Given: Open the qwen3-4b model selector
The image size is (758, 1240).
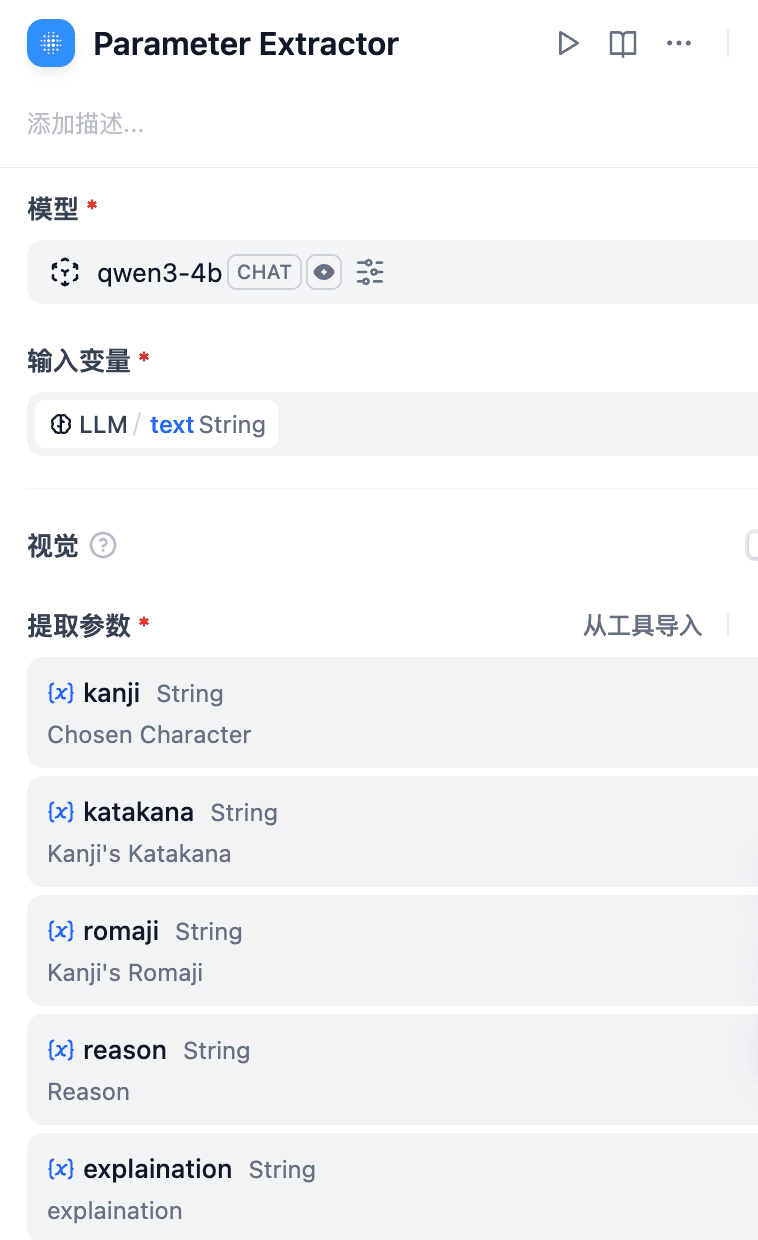Looking at the screenshot, I should pos(392,272).
